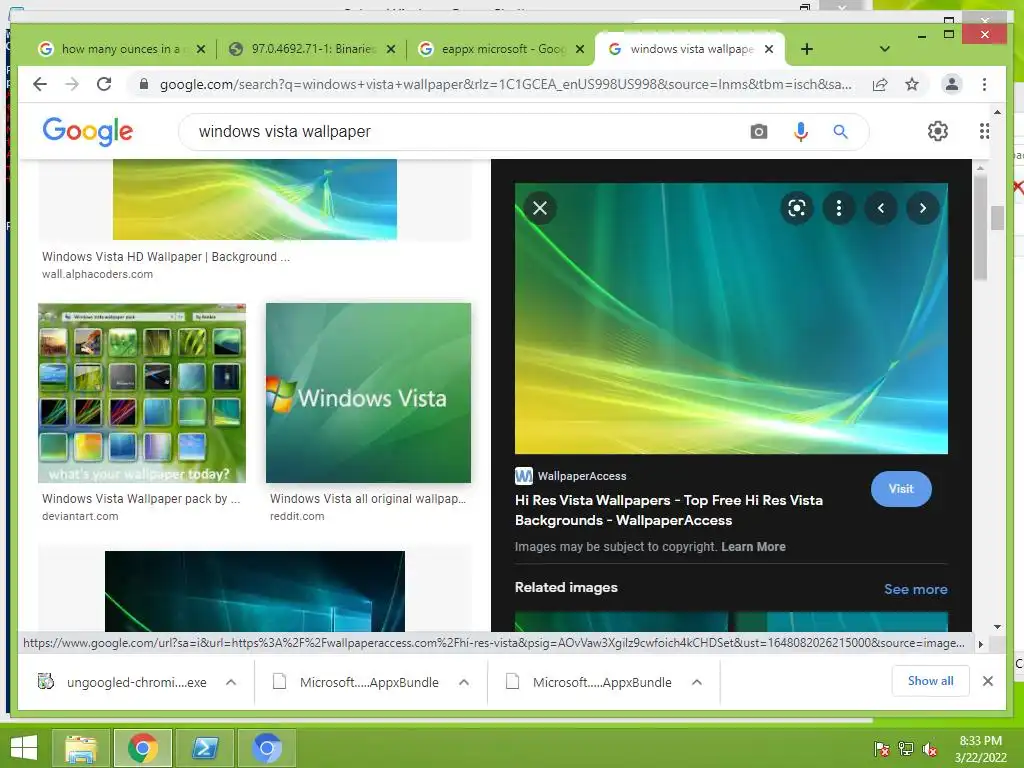
Task: Open Google quick settings gear
Action: coord(938,131)
